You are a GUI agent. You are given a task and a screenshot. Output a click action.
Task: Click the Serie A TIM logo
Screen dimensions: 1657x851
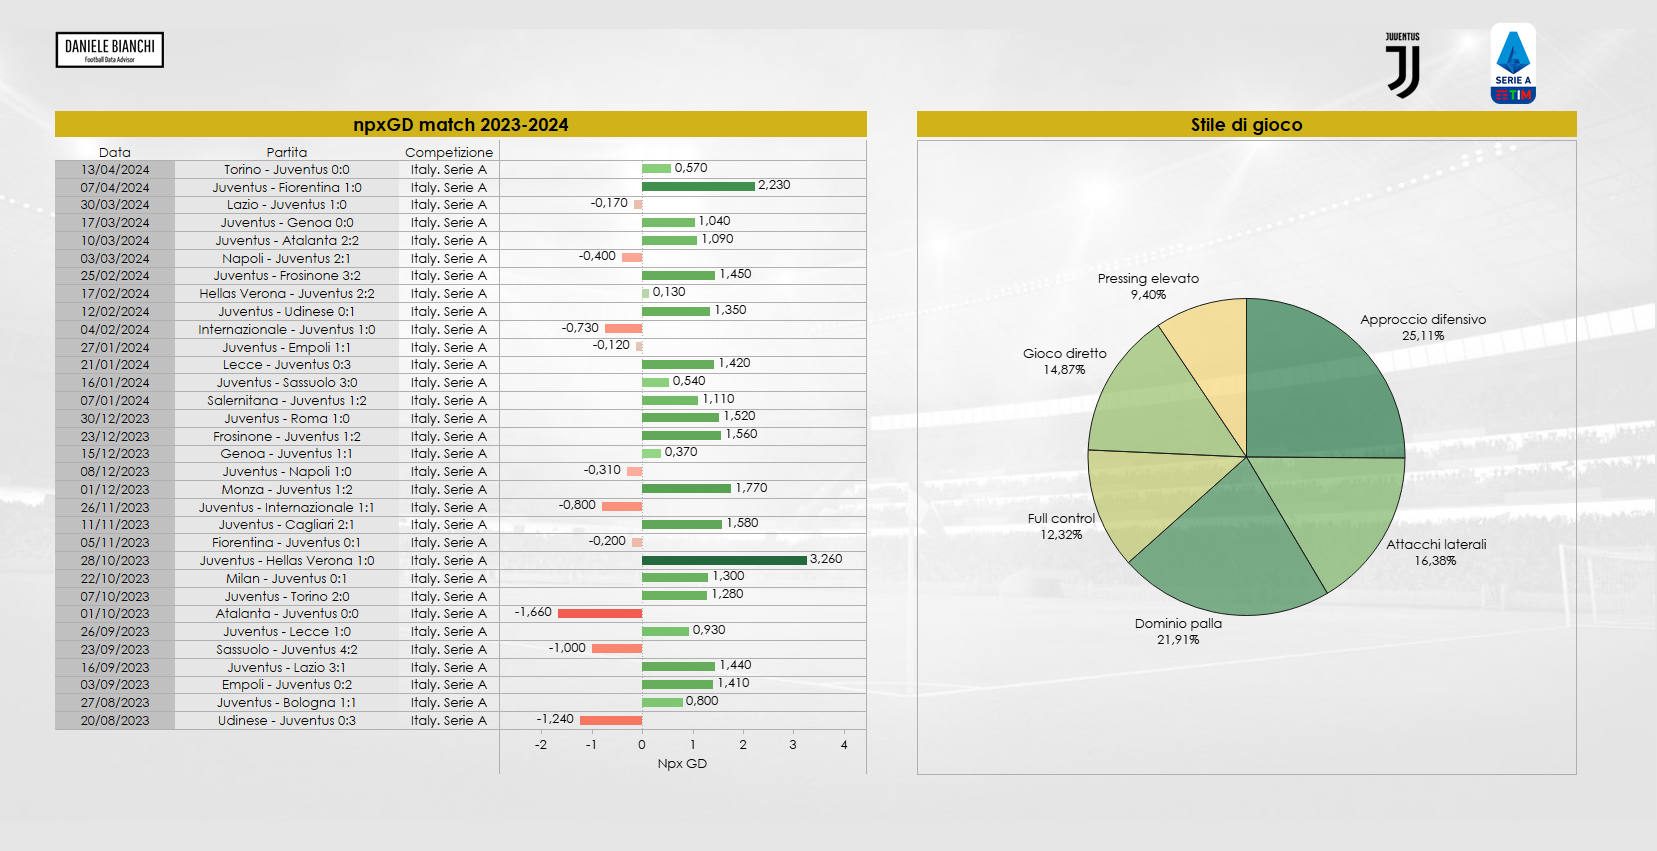(1512, 64)
